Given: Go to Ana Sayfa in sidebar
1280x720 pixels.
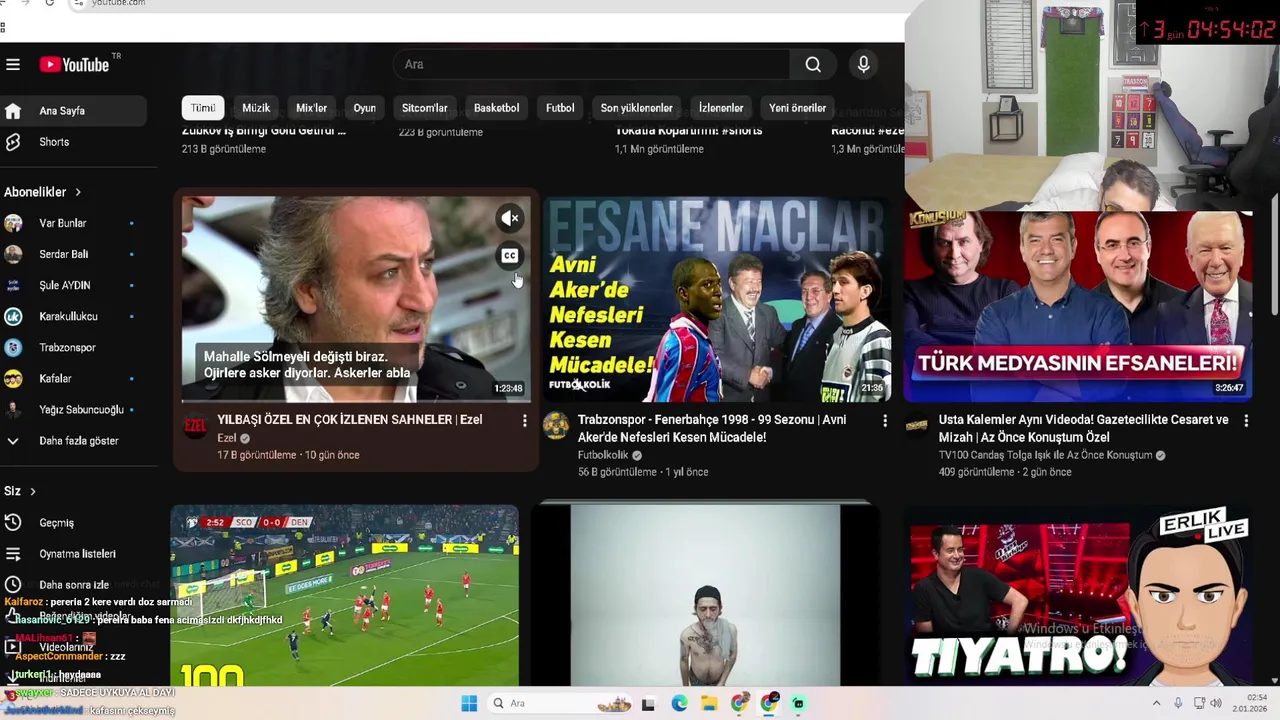Looking at the screenshot, I should click(x=74, y=111).
